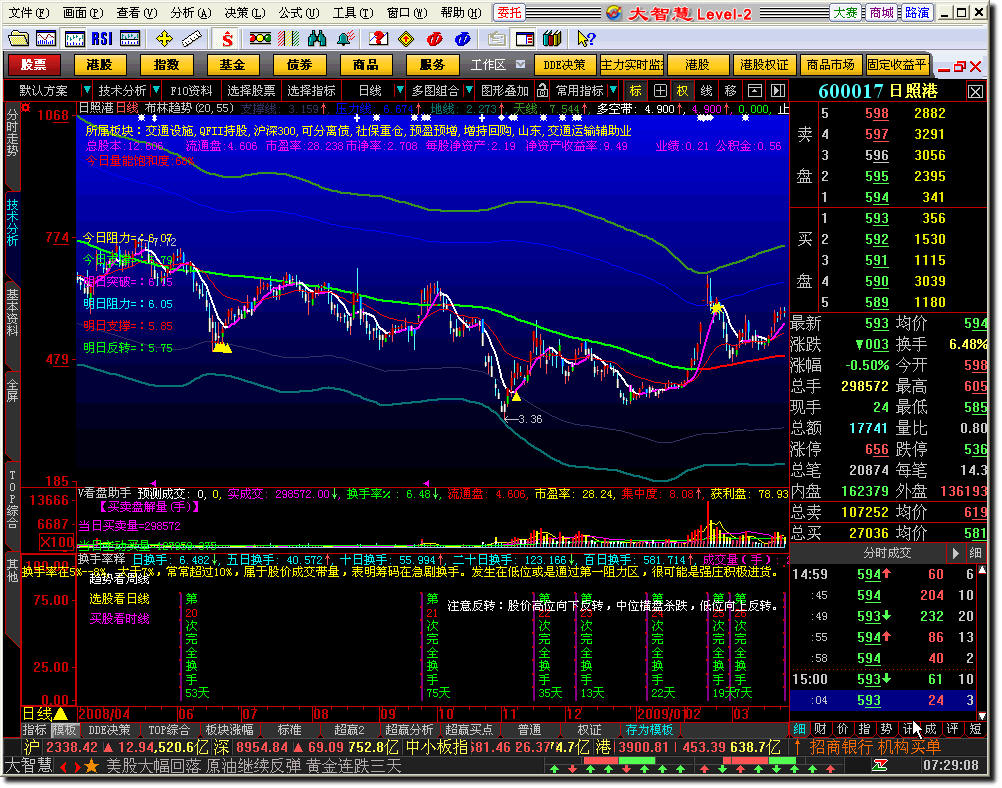This screenshot has height=788, width=1002.
Task: Click the line chart window toolbar icon
Action: (46, 39)
